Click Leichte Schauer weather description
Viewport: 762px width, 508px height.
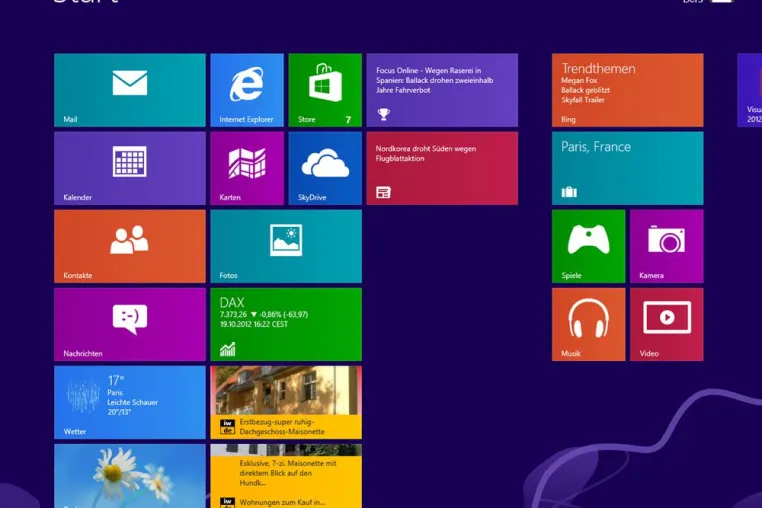133,403
